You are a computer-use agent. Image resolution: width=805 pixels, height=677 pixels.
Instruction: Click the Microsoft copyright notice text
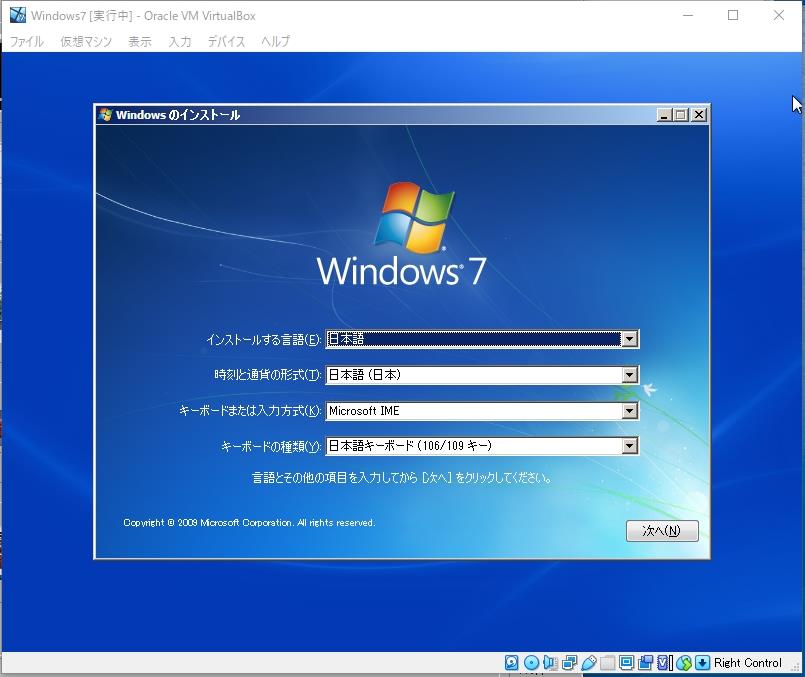pos(249,523)
